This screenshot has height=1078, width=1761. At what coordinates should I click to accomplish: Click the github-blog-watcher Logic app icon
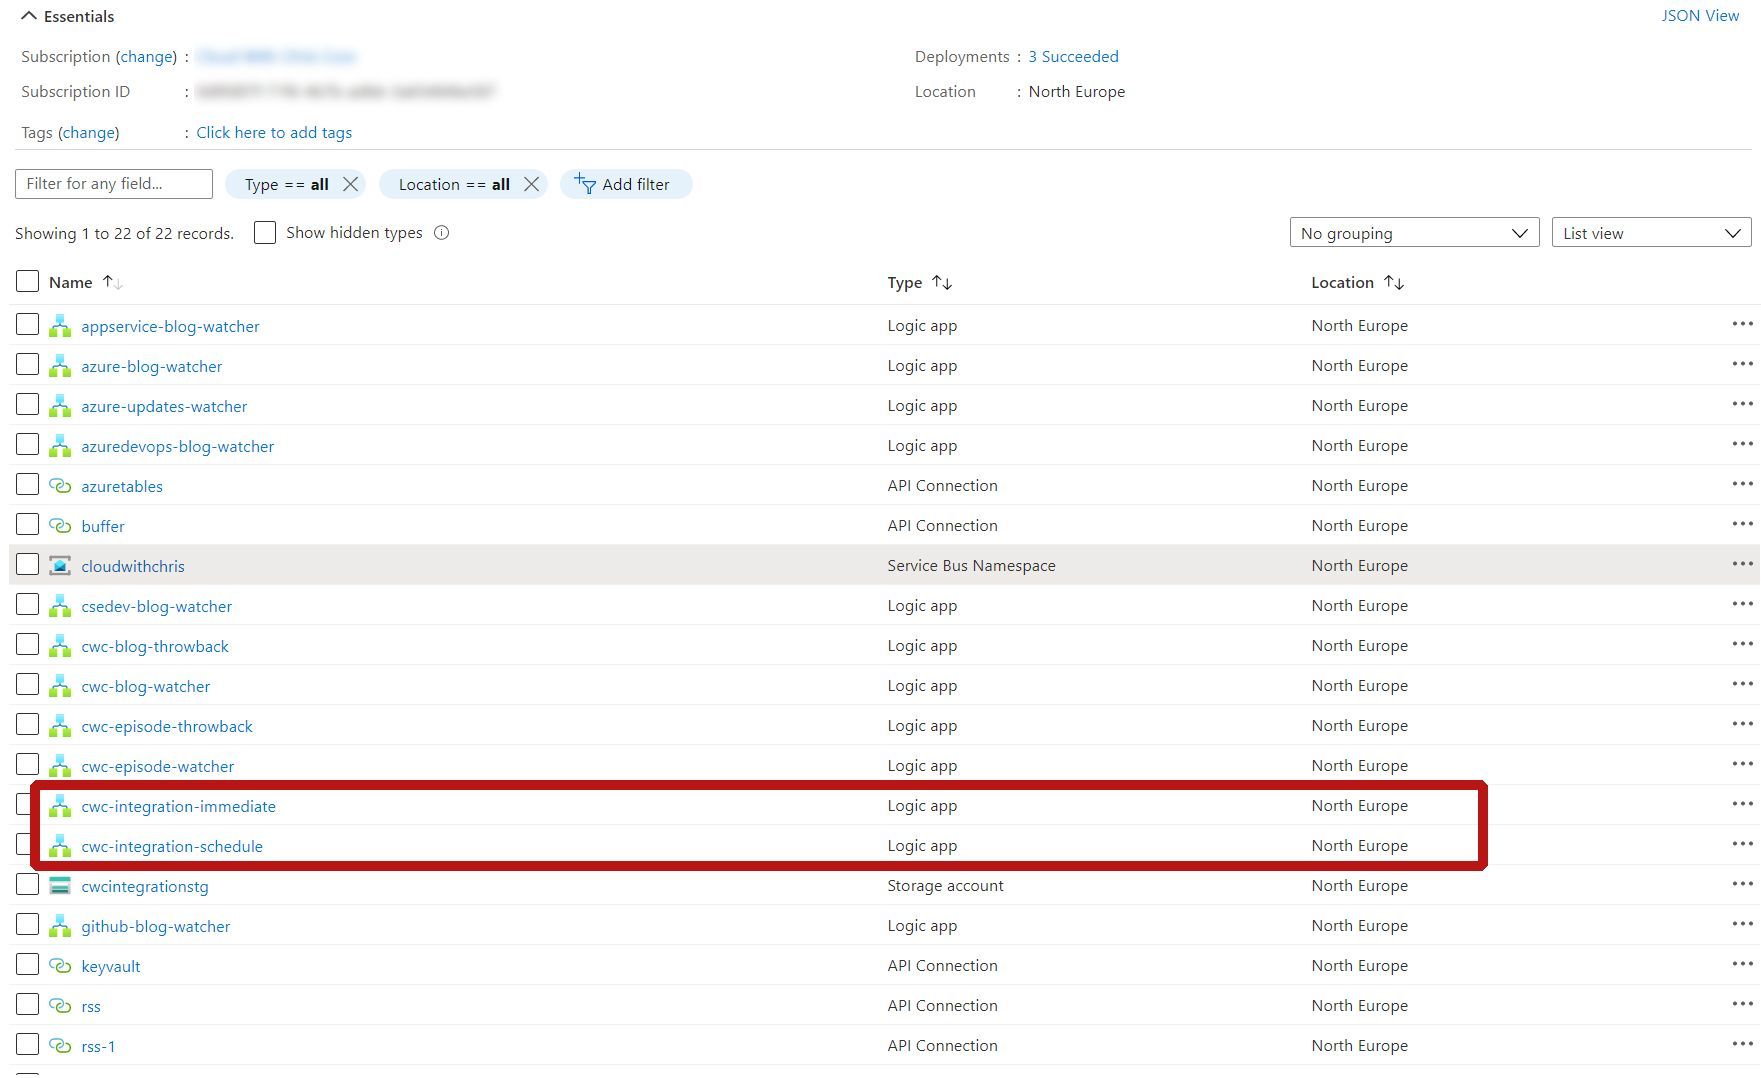coord(60,926)
